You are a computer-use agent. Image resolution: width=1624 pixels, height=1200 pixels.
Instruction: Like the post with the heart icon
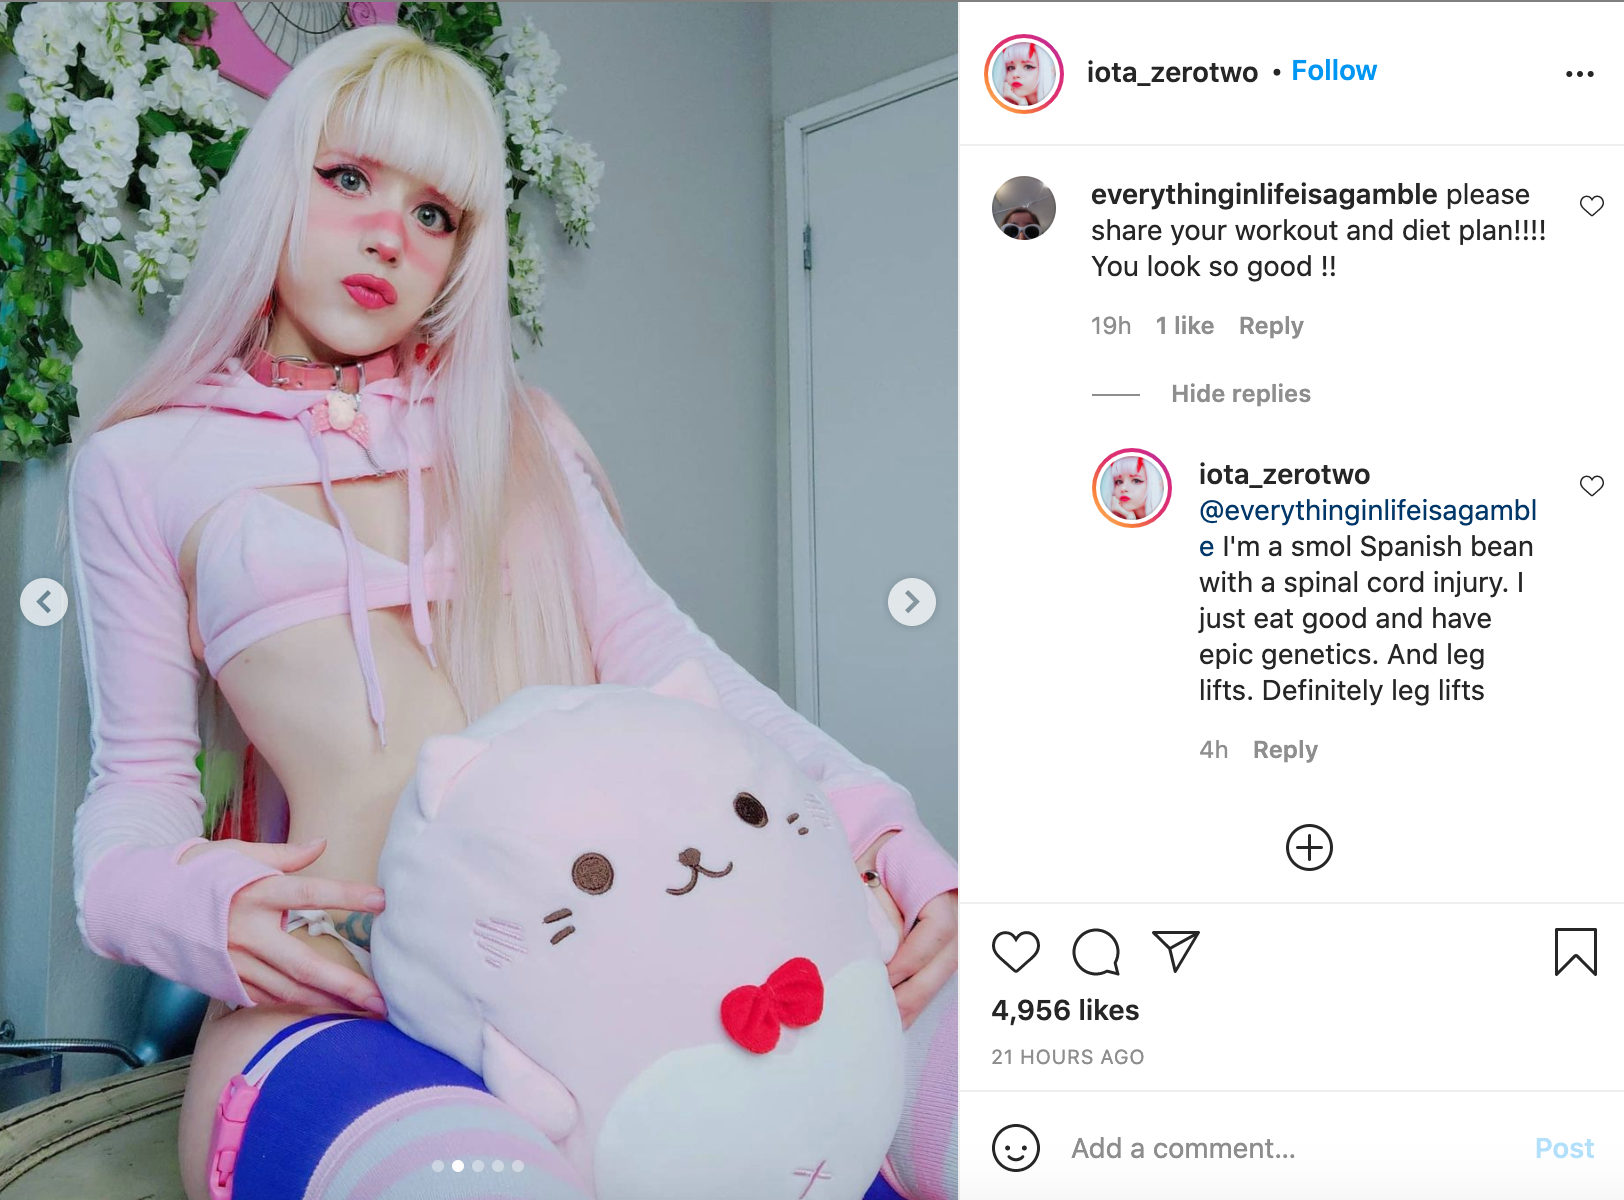pos(1015,951)
